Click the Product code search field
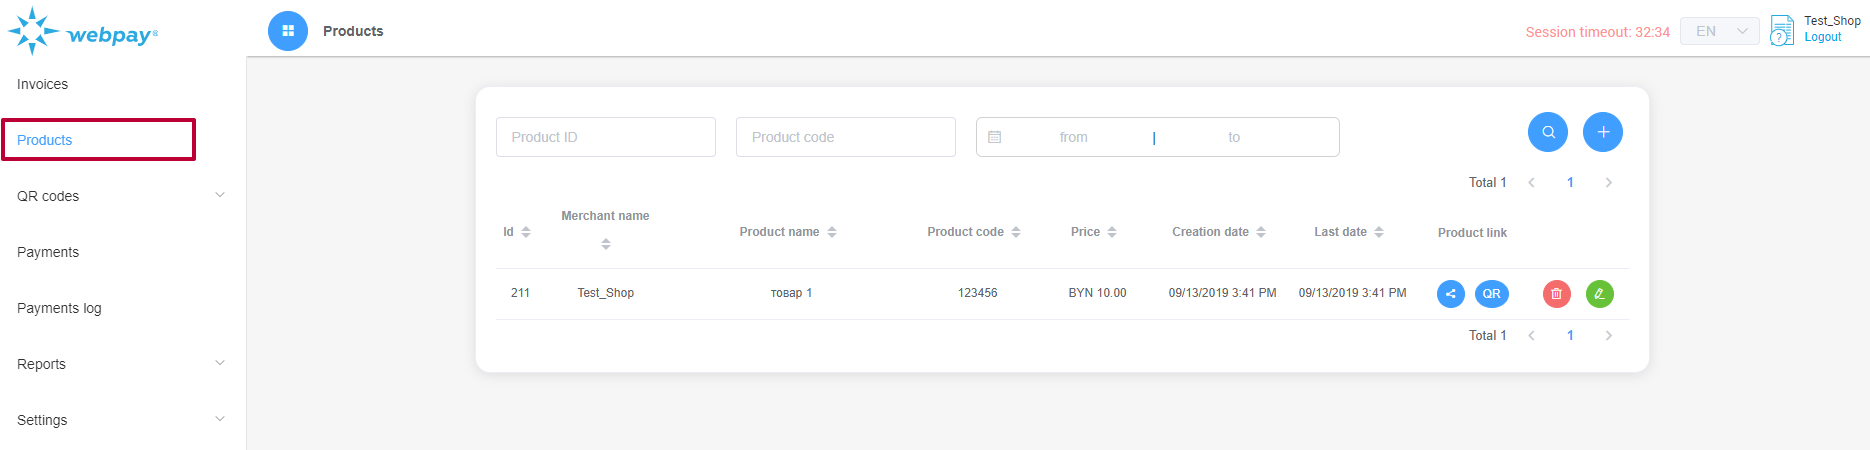Viewport: 1870px width, 450px height. (845, 137)
